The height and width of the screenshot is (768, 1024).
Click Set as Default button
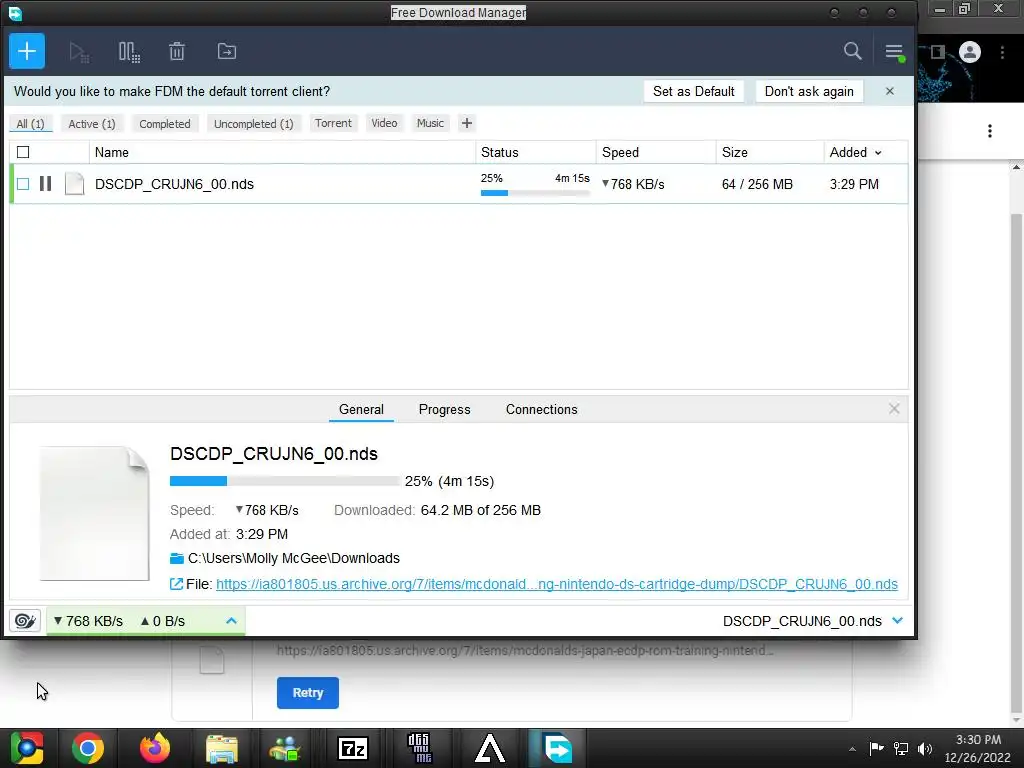click(x=694, y=91)
